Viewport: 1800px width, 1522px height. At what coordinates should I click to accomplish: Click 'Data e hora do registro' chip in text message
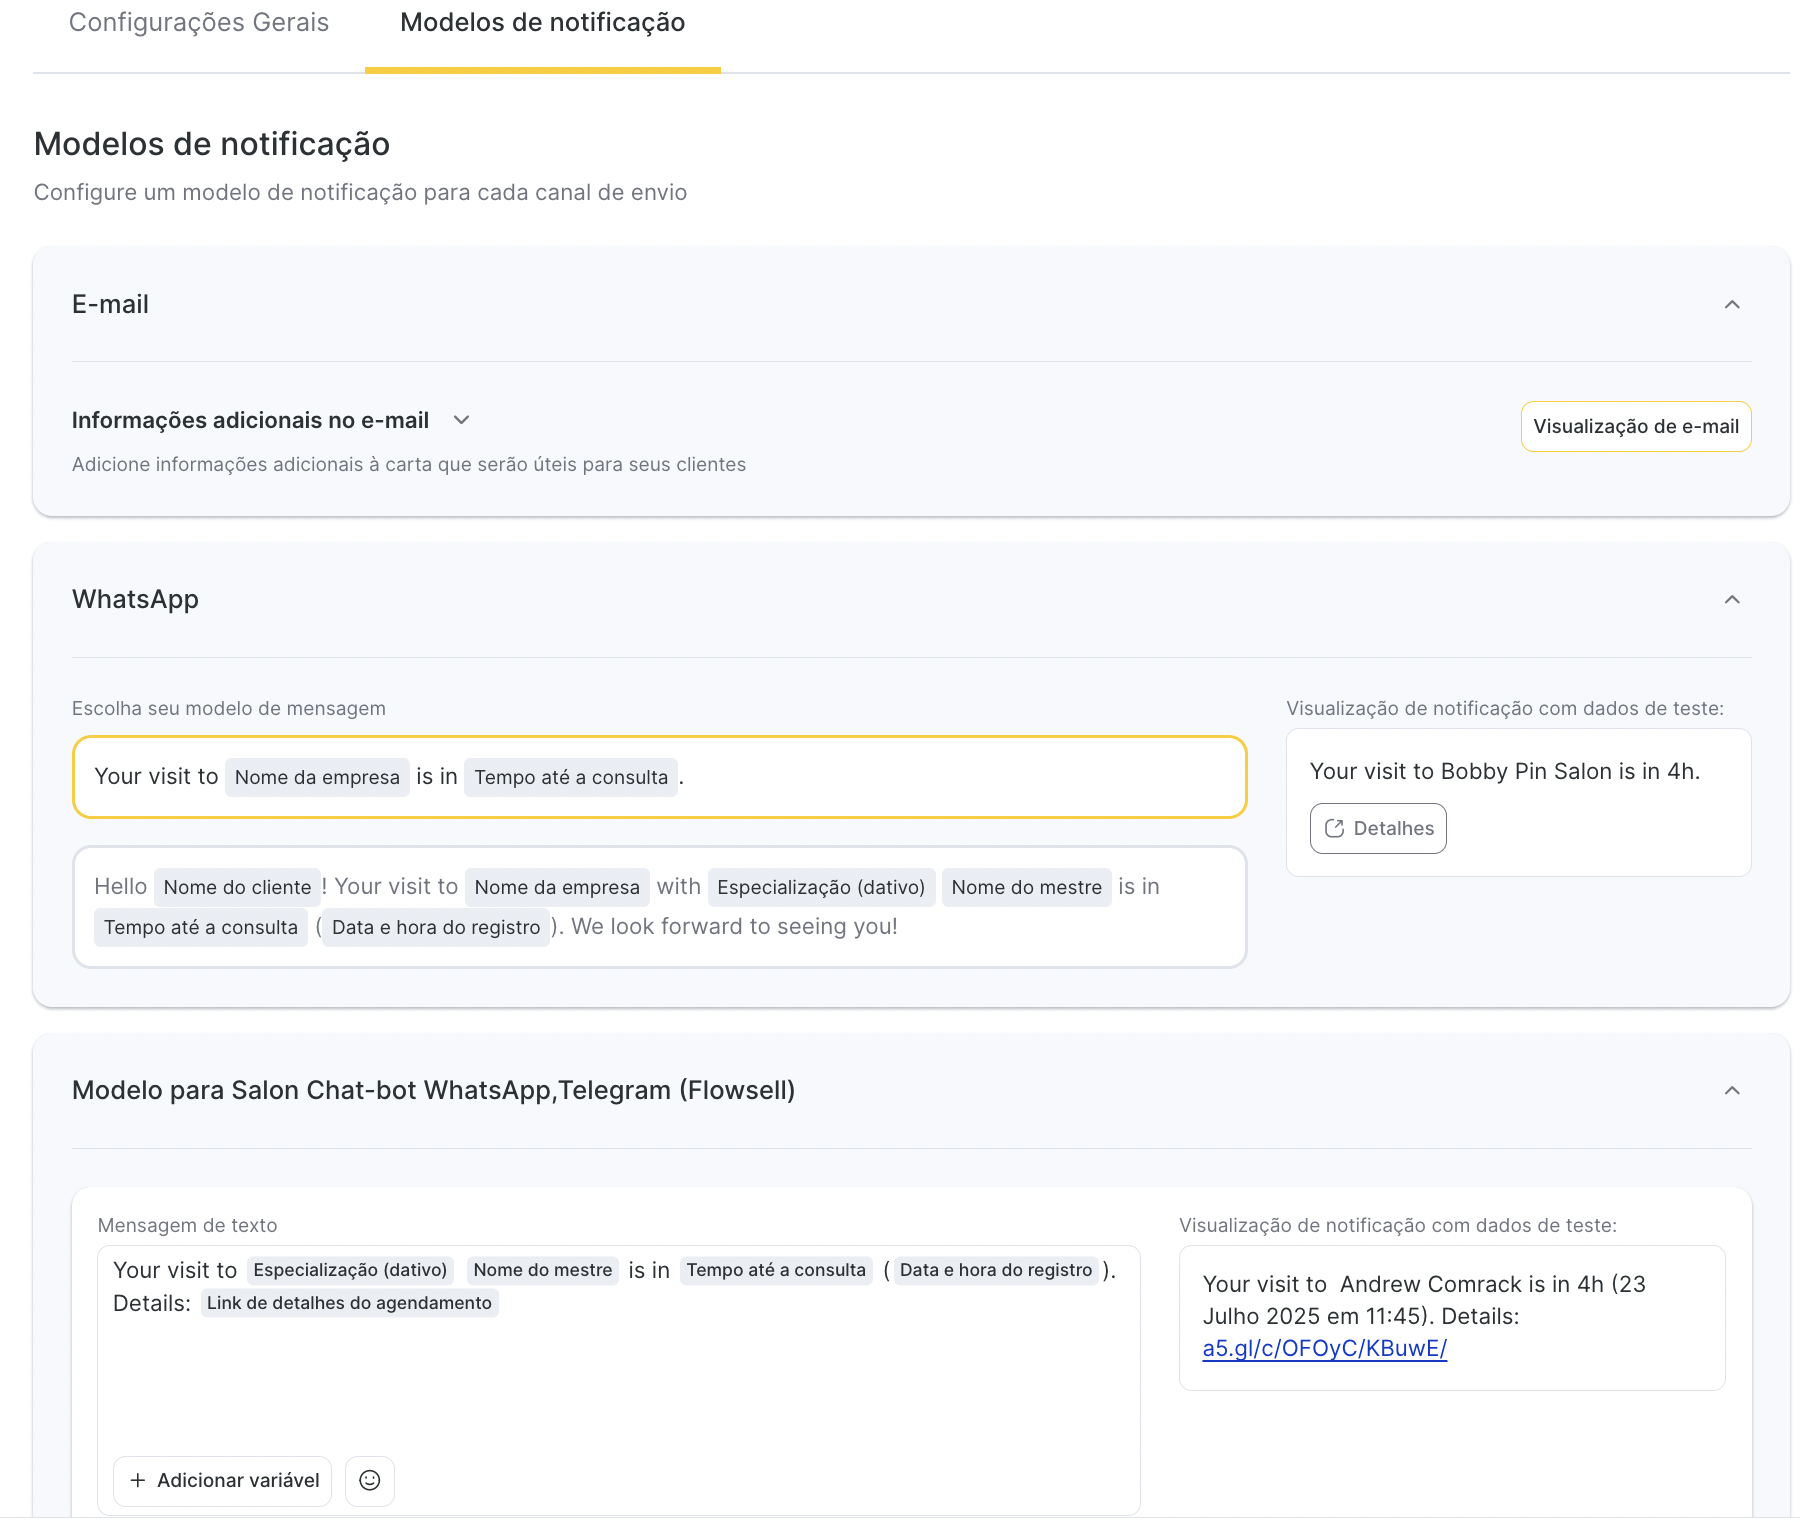tap(996, 1270)
